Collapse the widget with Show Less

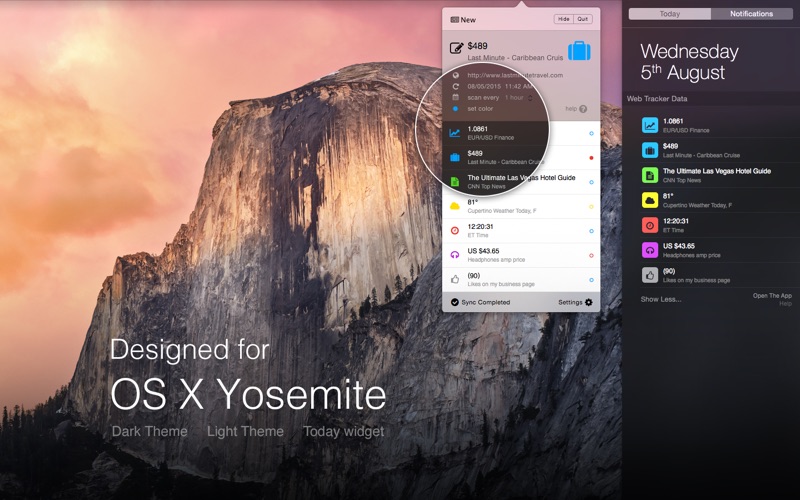point(661,299)
